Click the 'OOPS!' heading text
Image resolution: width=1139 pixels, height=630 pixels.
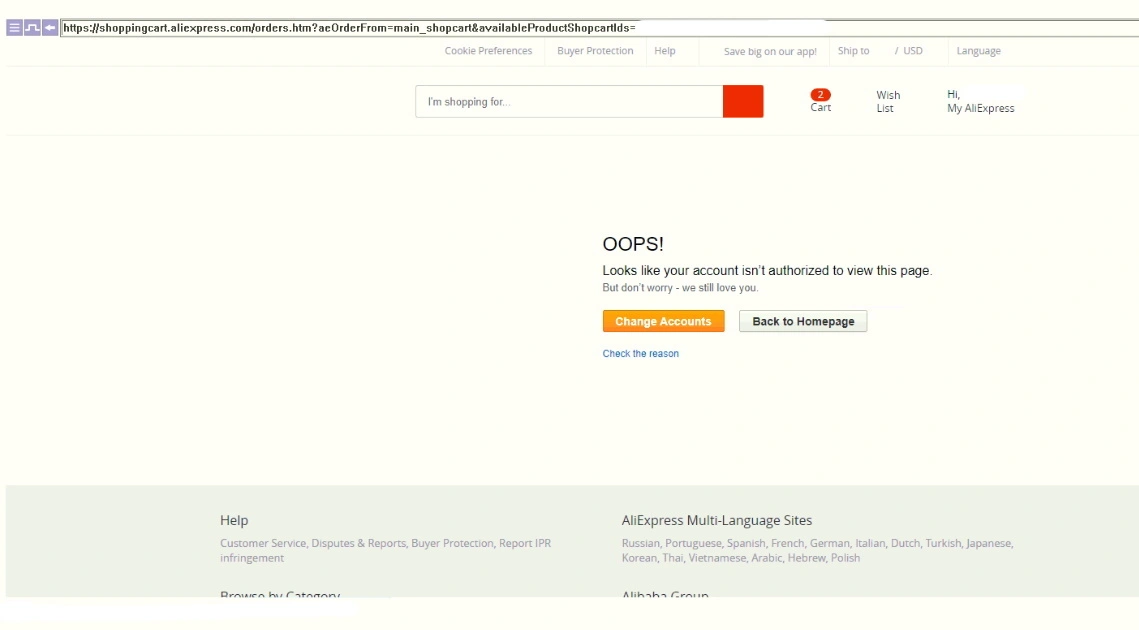click(x=633, y=244)
